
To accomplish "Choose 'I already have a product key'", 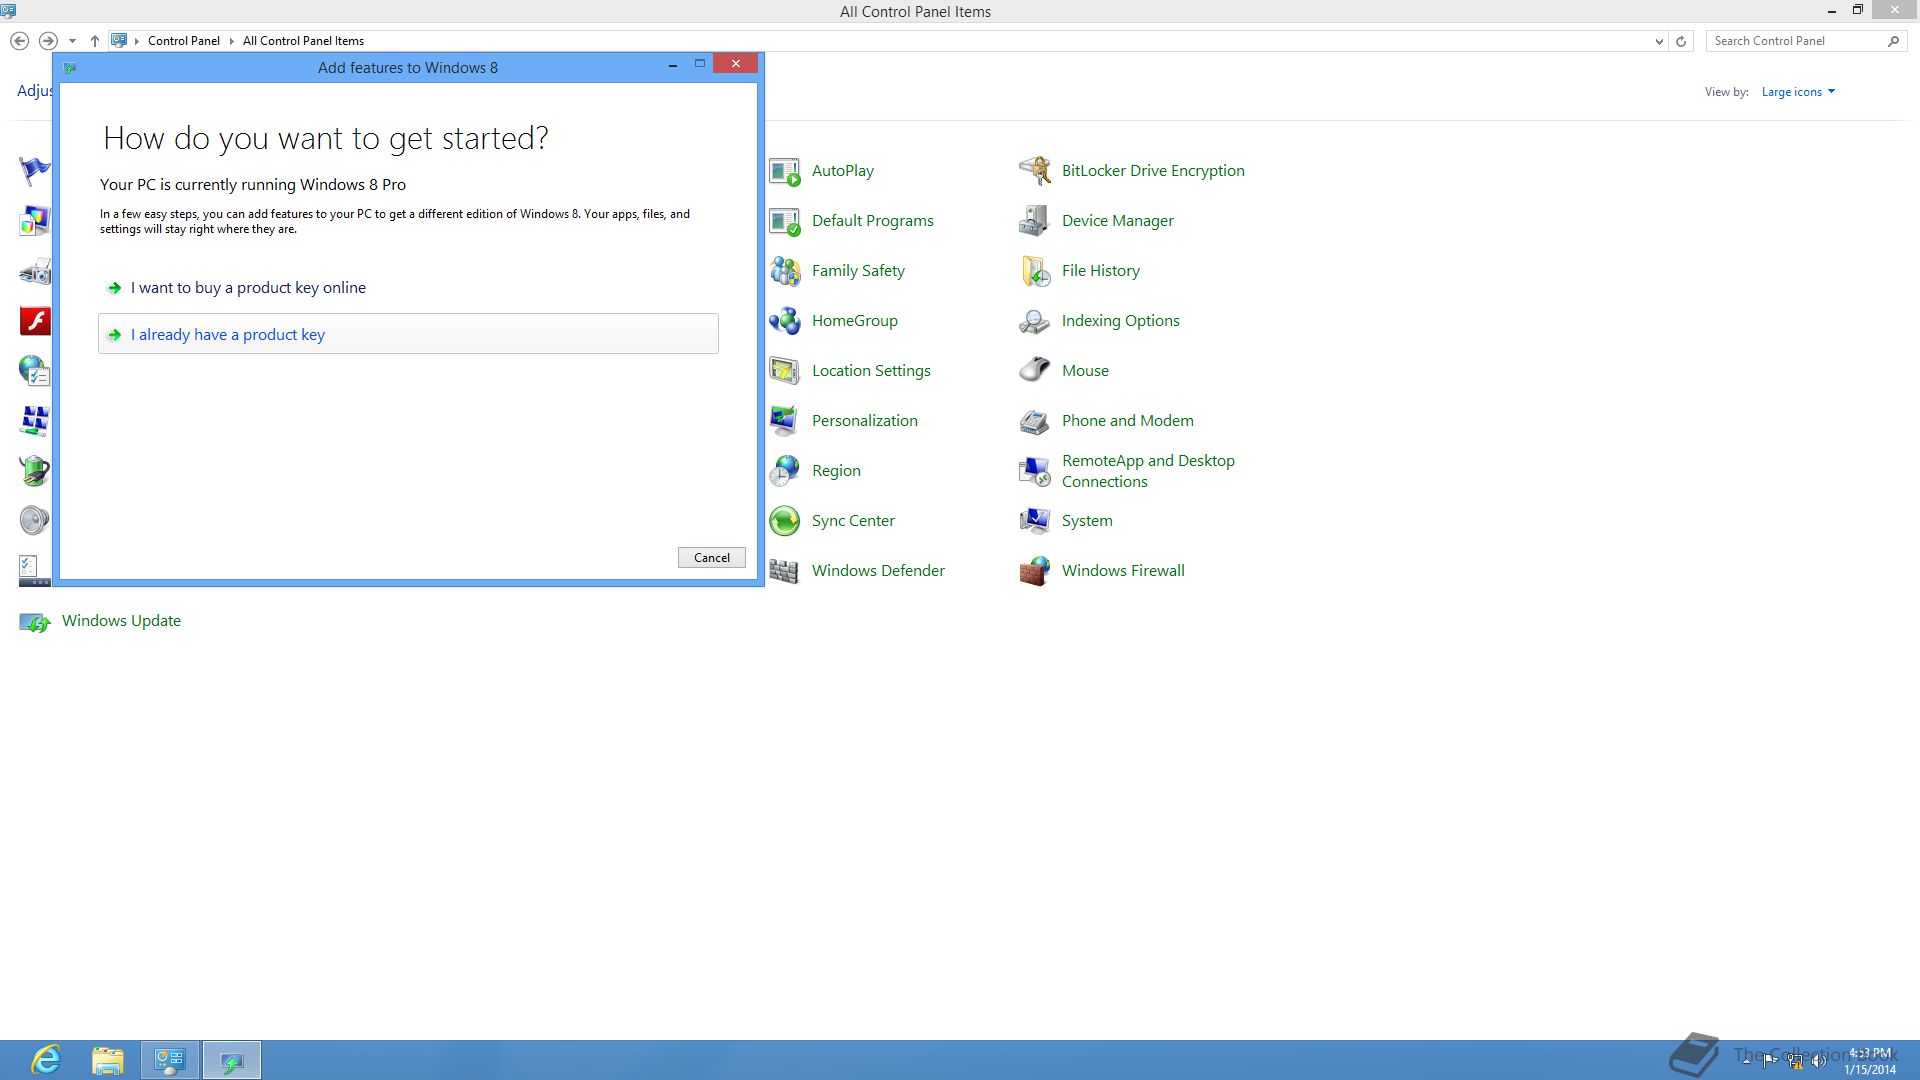I will [408, 334].
